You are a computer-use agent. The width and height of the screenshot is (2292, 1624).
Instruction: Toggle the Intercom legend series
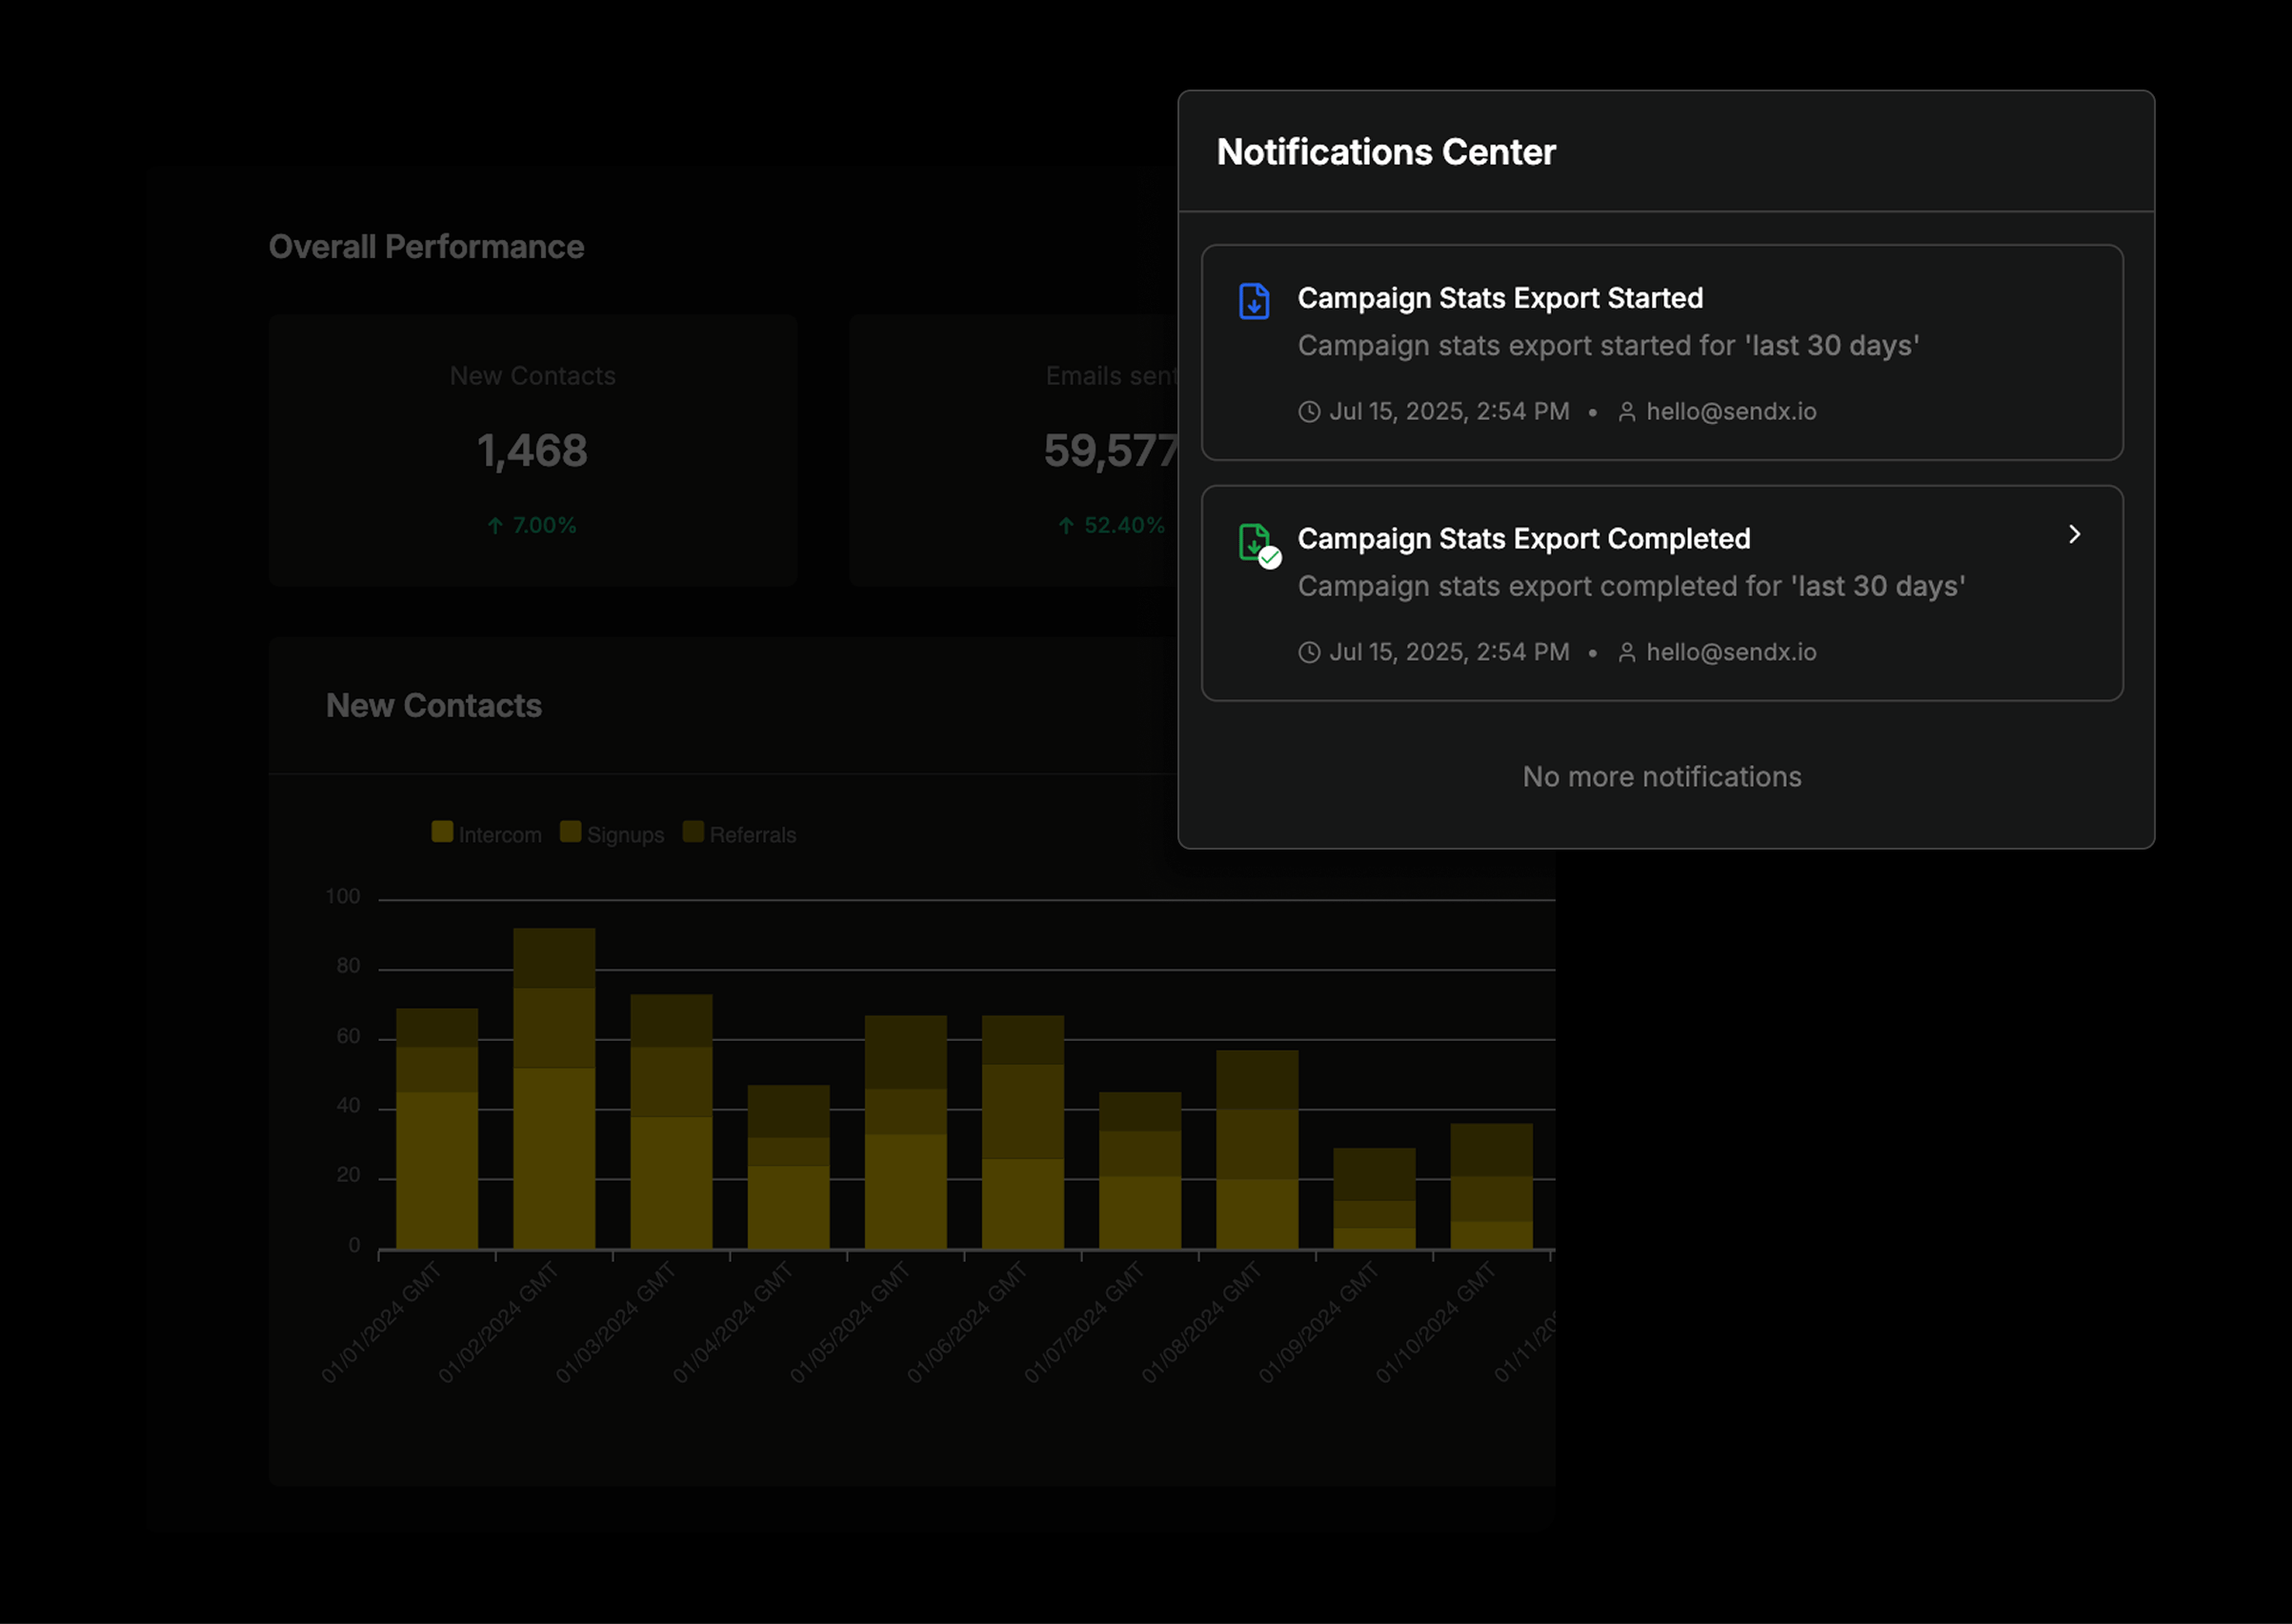click(487, 834)
